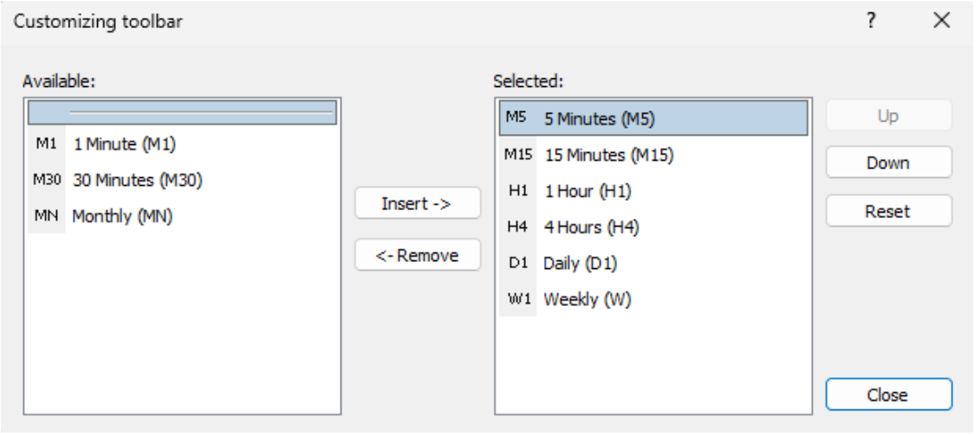The image size is (976, 435).
Task: Select '30 Minutes (M30)' text in Available list
Action: coord(138,180)
